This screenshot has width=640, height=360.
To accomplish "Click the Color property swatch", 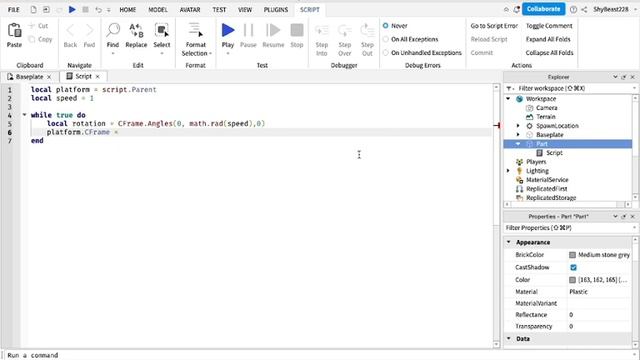I will point(572,280).
